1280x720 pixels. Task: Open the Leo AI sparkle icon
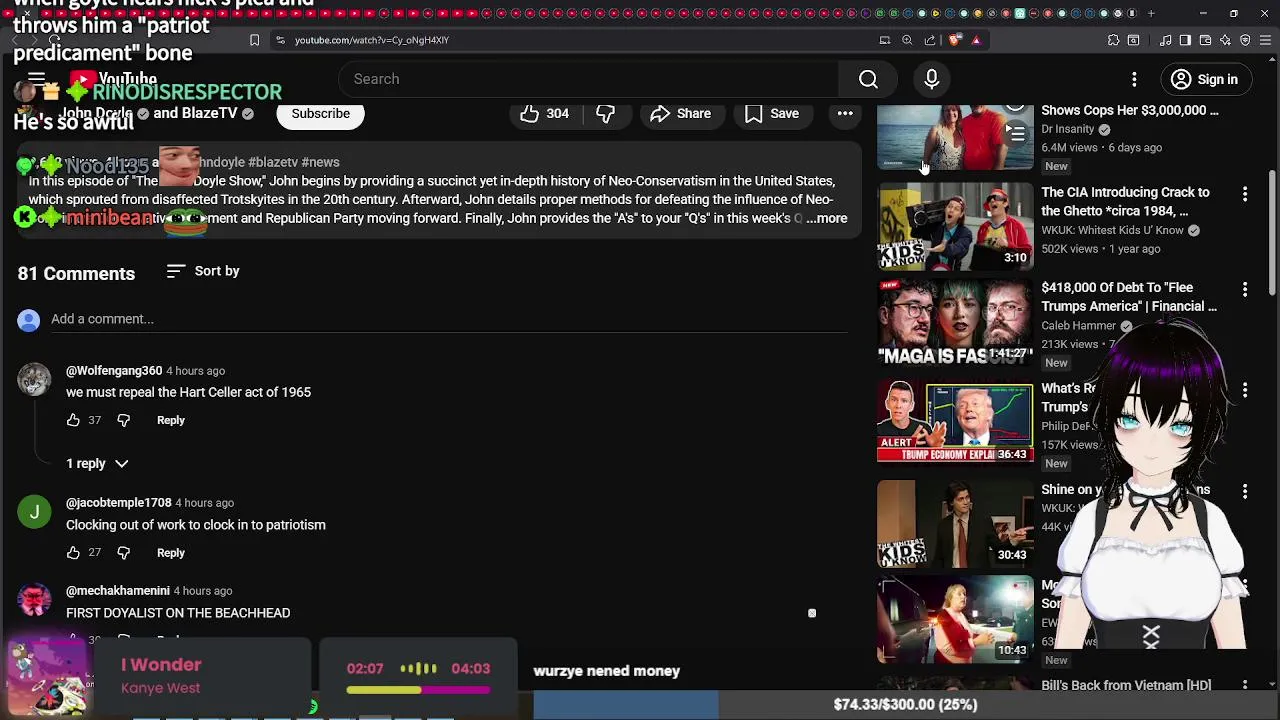coord(1225,40)
